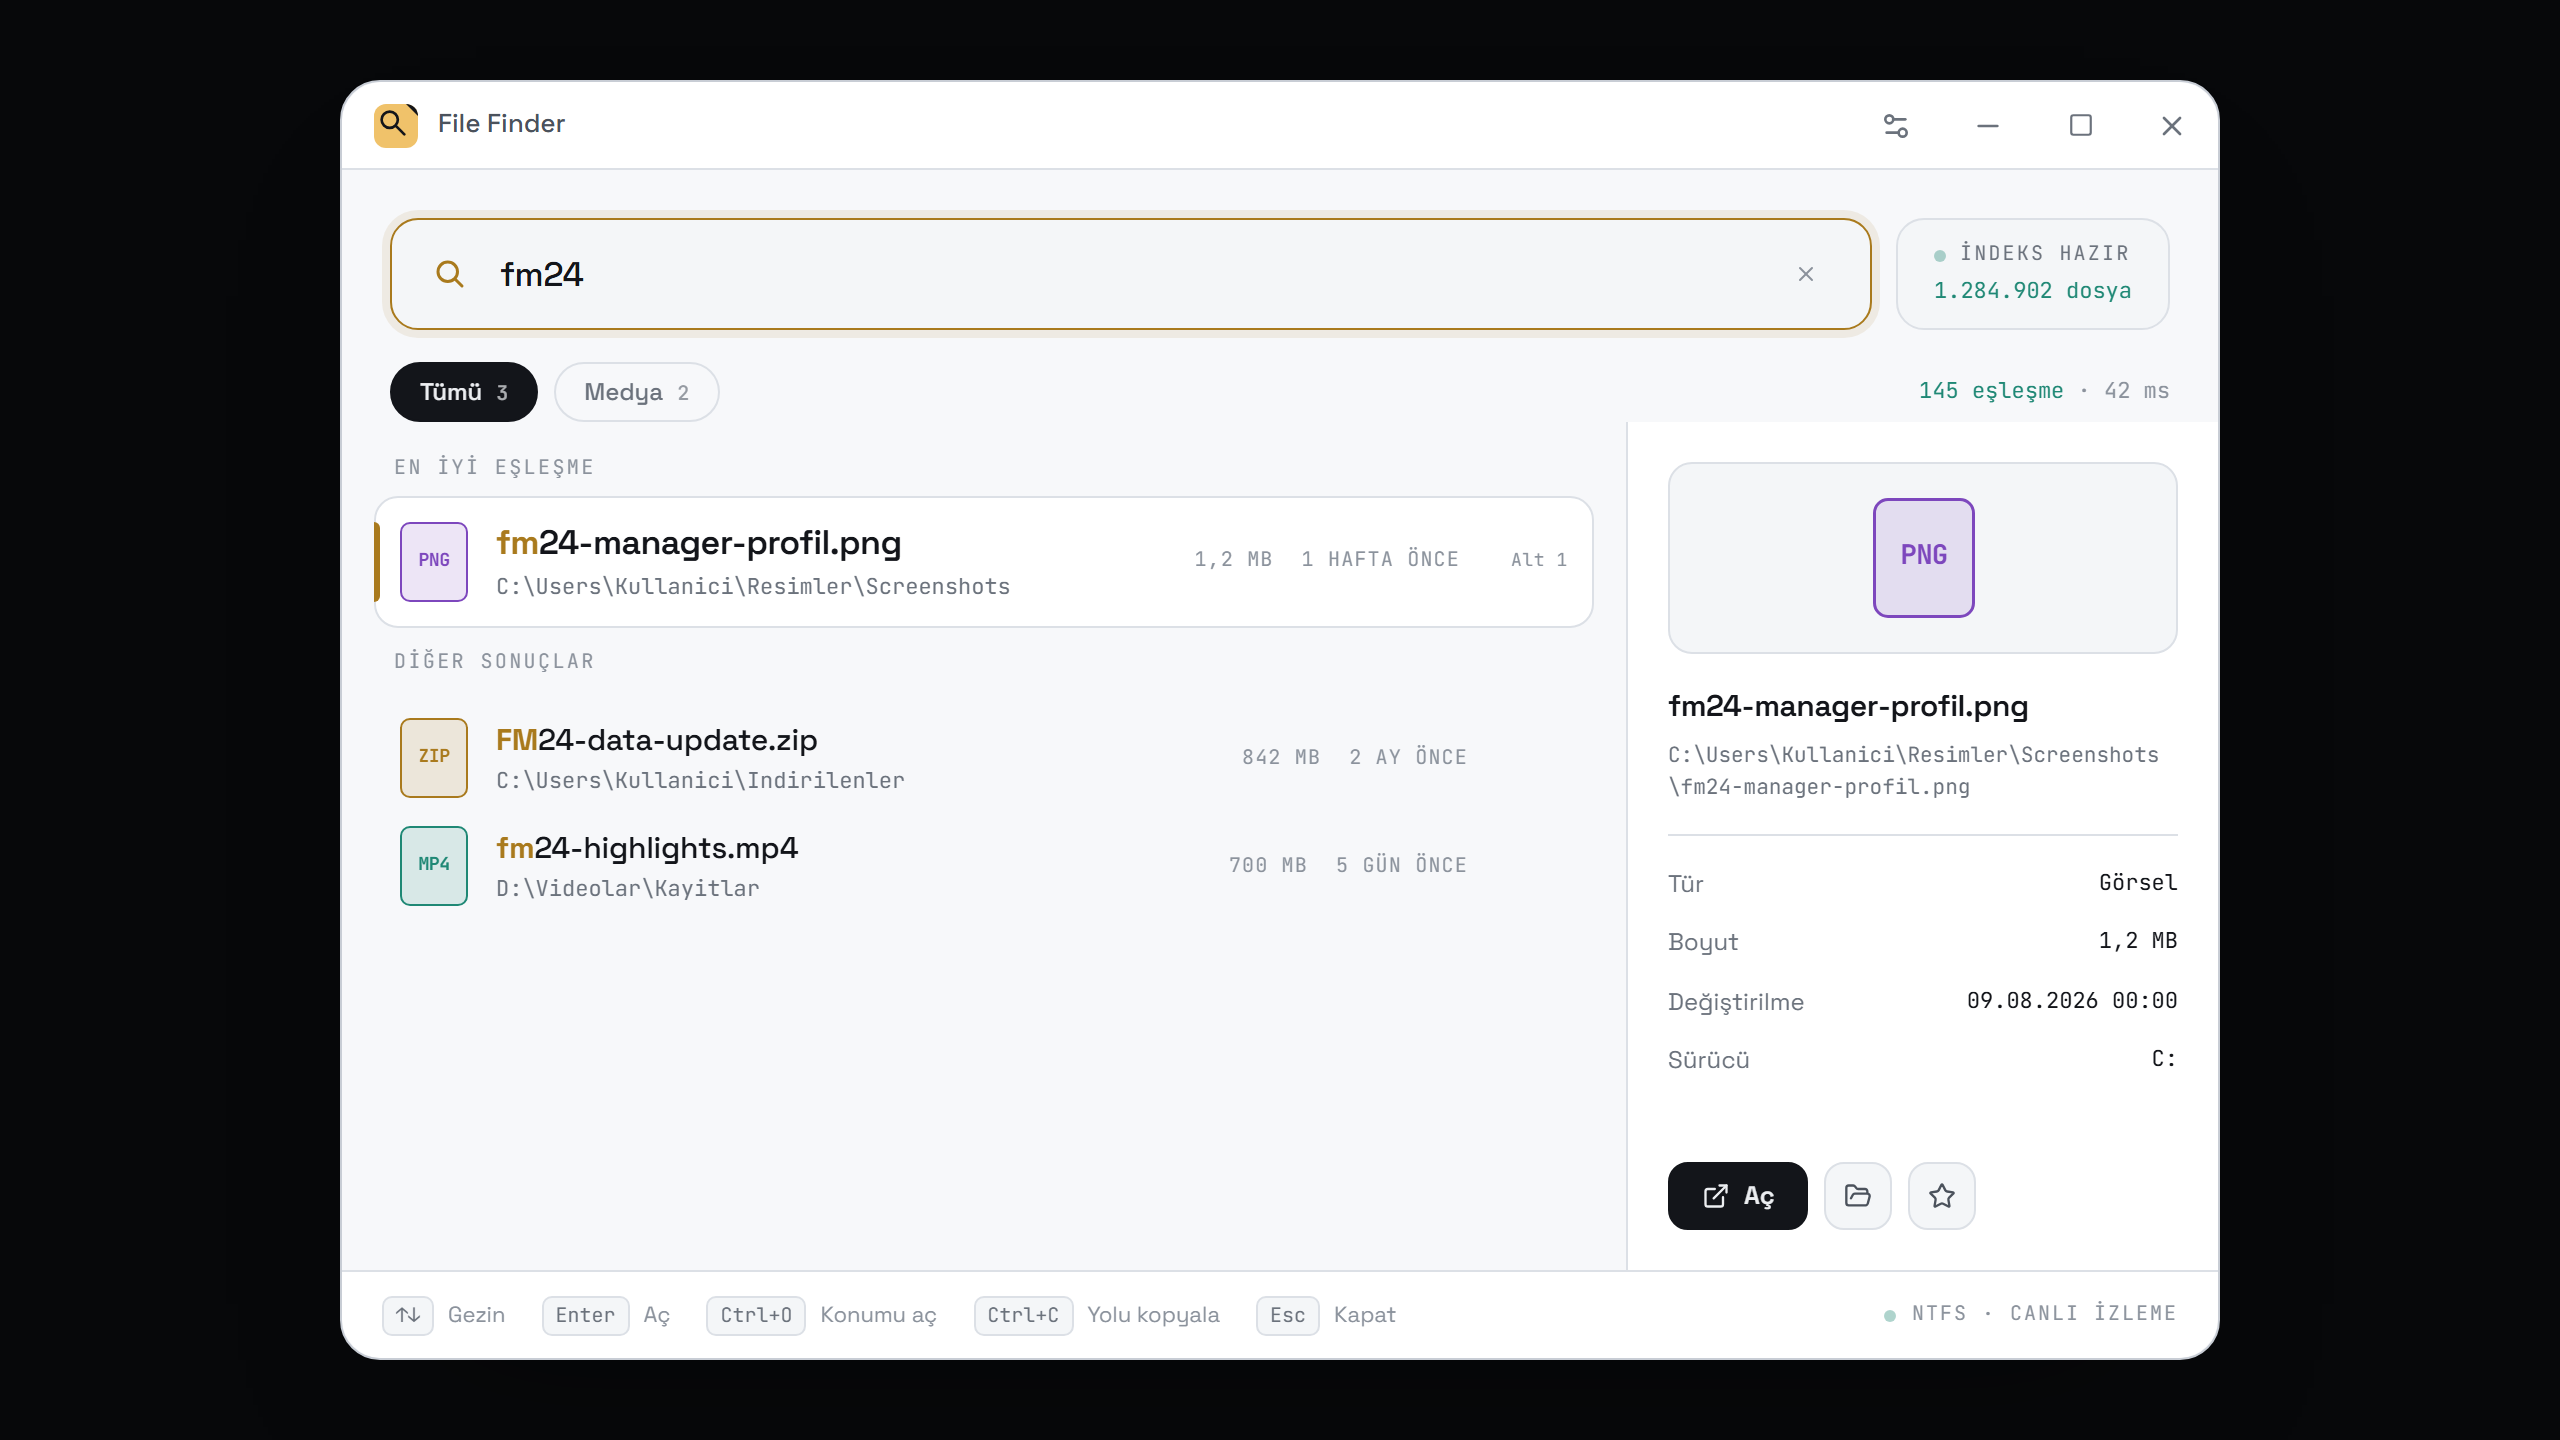Screen dimensions: 2560x1440
Task: Click the İNDEKS HAZIR status card
Action: (x=2032, y=274)
